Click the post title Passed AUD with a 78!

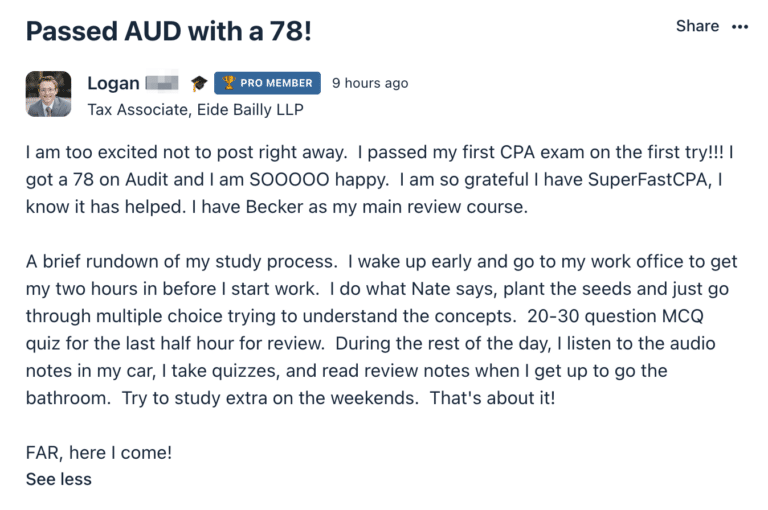(x=168, y=31)
